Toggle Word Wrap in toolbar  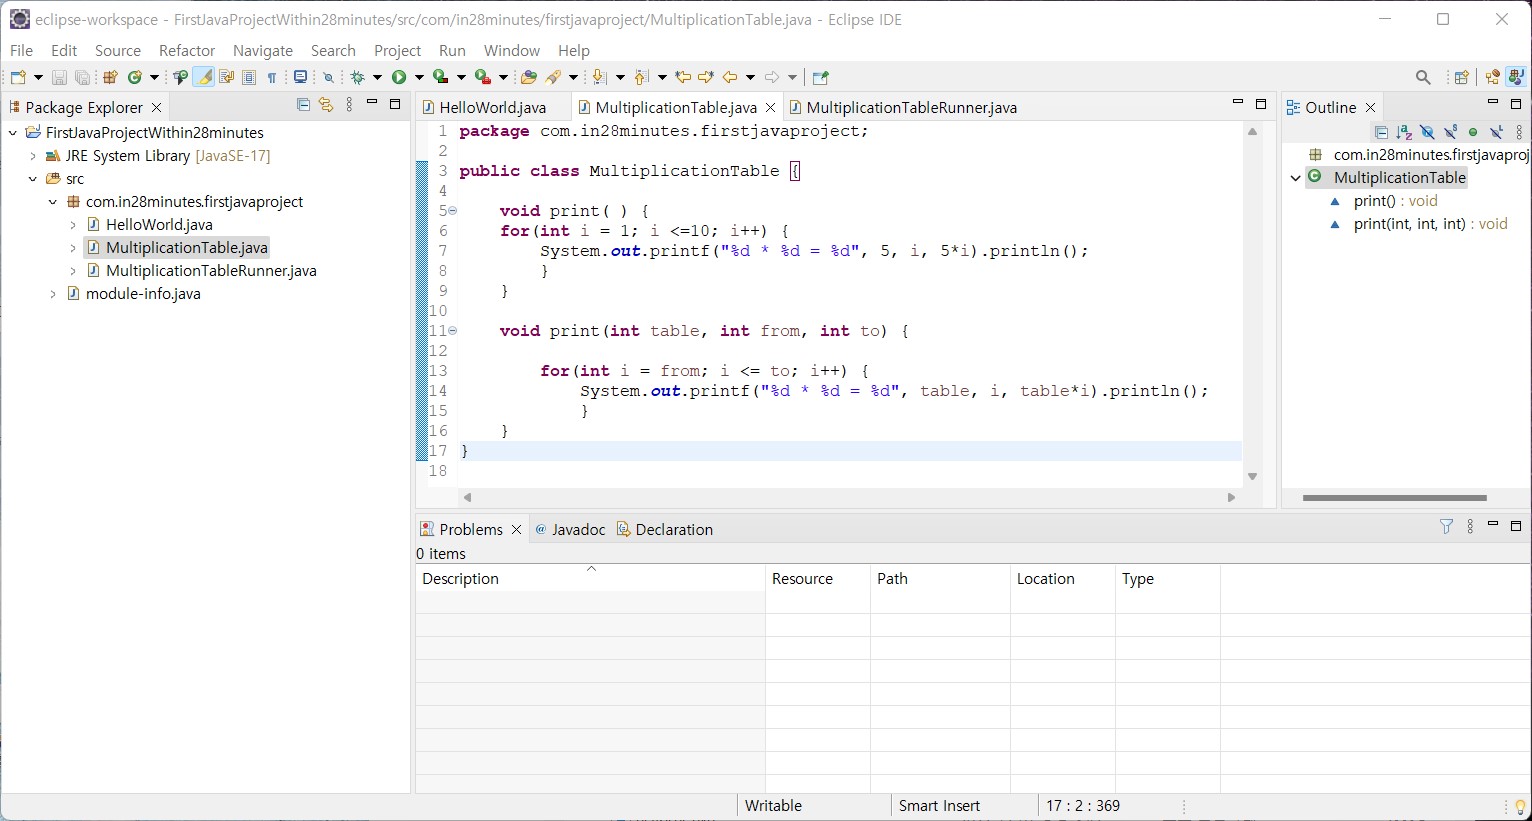[226, 77]
